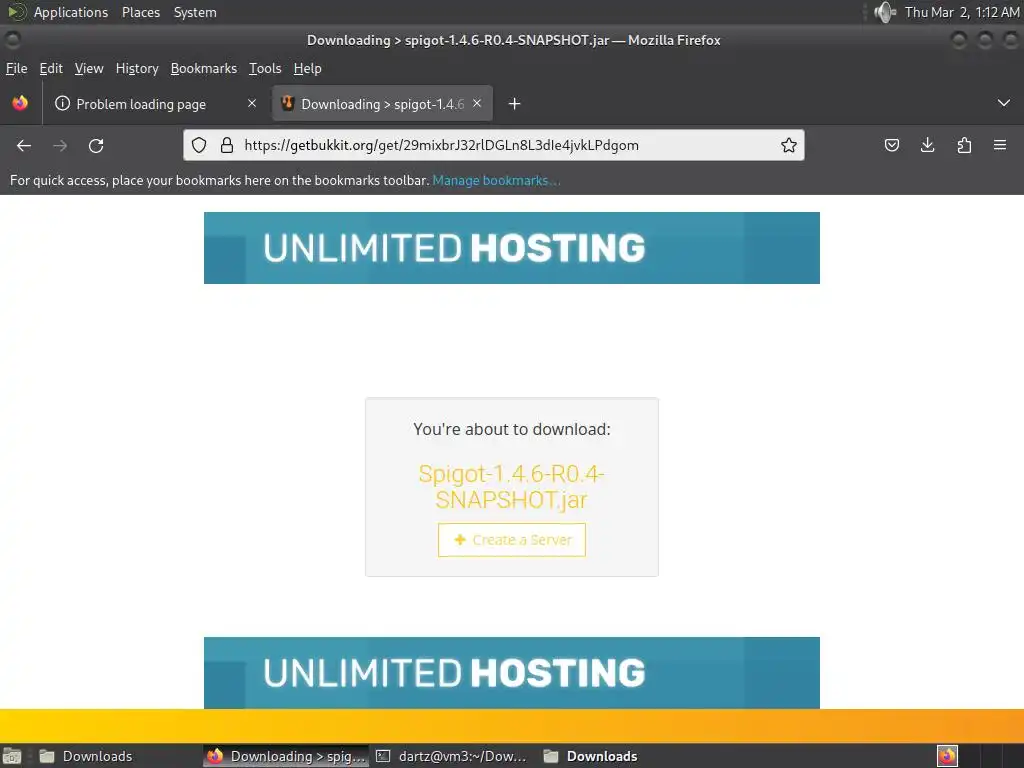Image resolution: width=1024 pixels, height=768 pixels.
Task: Click Spigot-1.4.6-R0.4-SNAPSHOT.jar download link
Action: [x=511, y=487]
